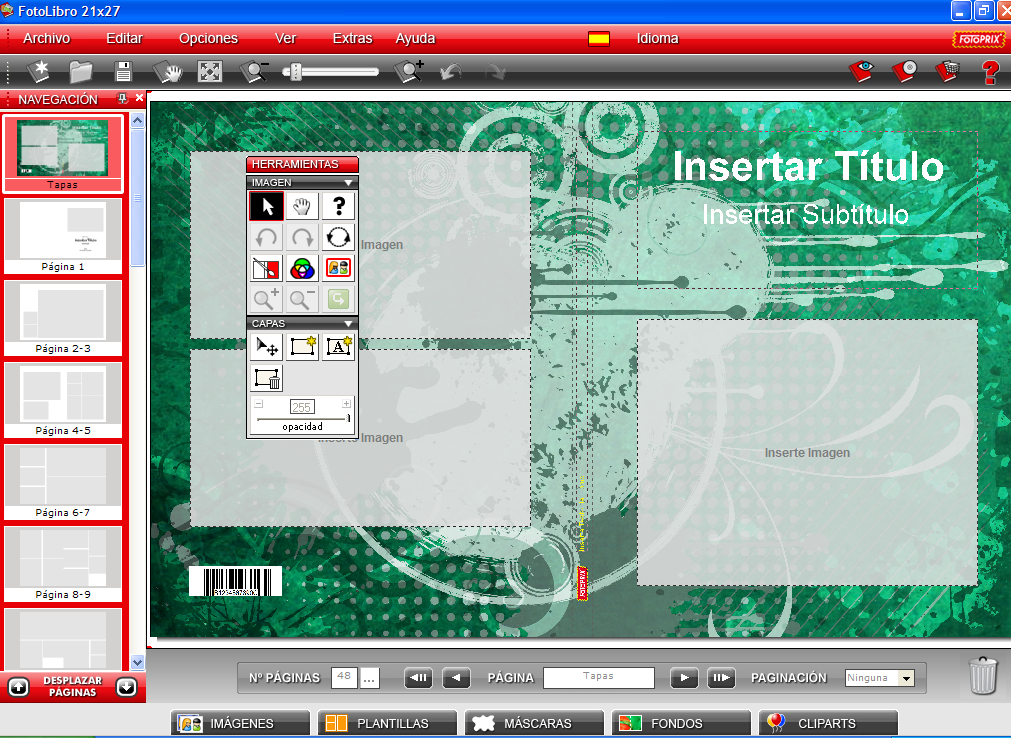The image size is (1011, 738).
Task: Add a new image frame layer
Action: click(302, 347)
